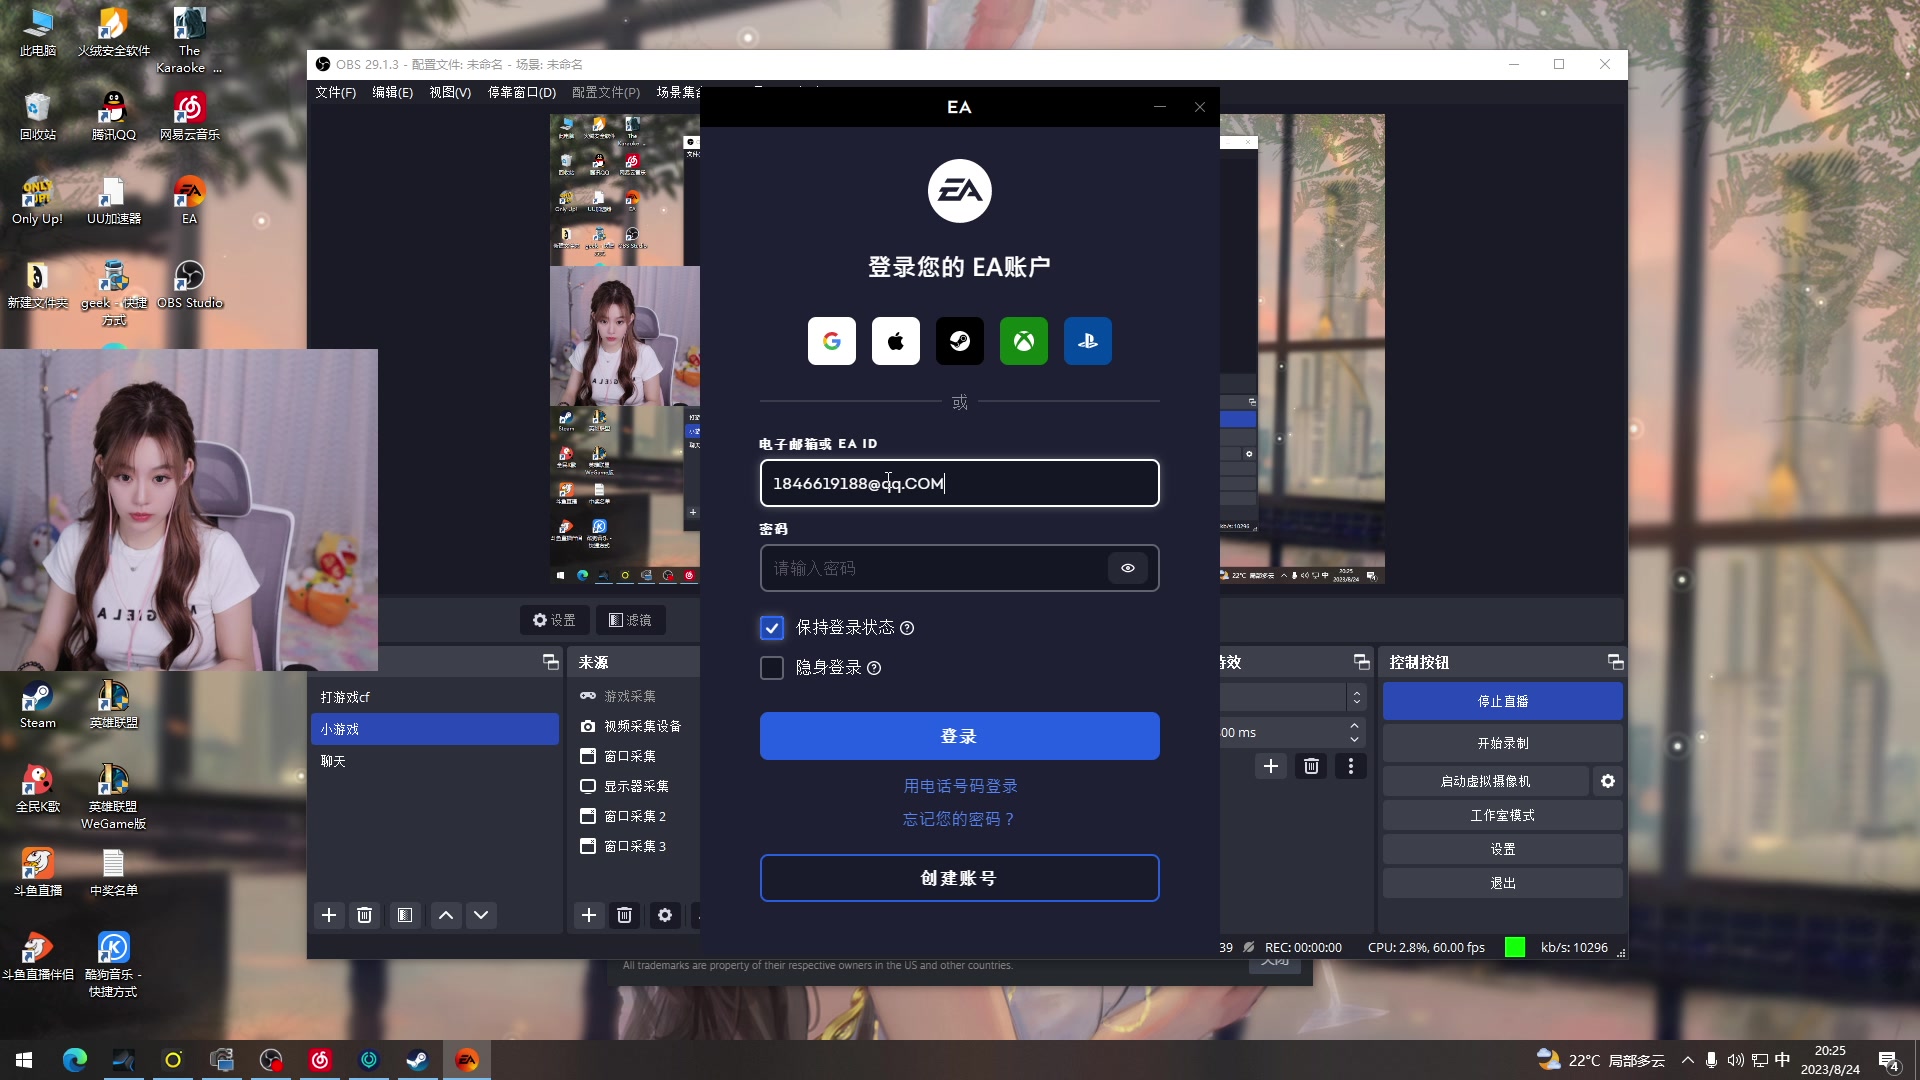This screenshot has height=1080, width=1920.
Task: Undock the scenes panel
Action: coord(551,662)
